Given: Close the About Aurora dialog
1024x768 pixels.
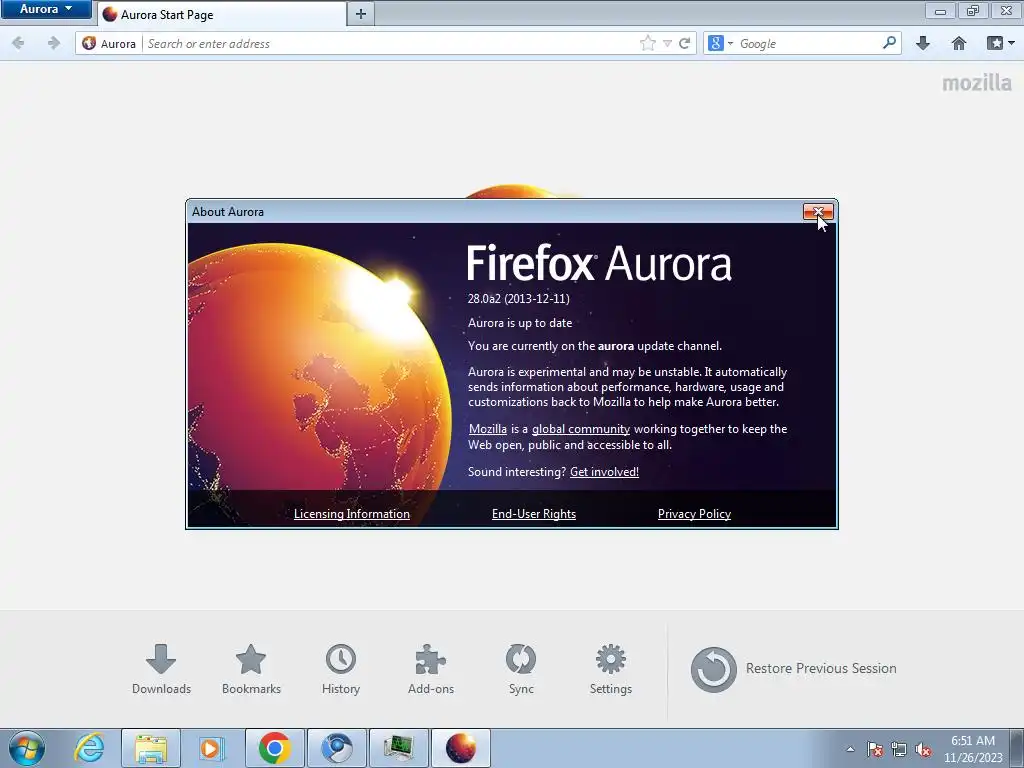Looking at the screenshot, I should [818, 212].
